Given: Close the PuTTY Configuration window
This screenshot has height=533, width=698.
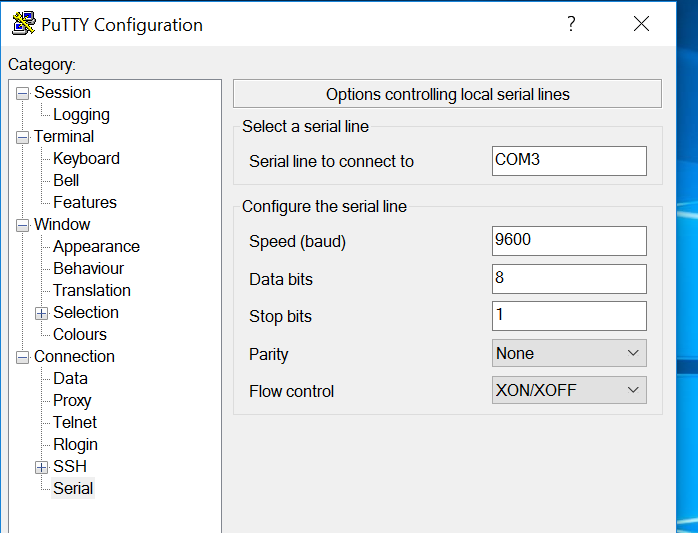Looking at the screenshot, I should [642, 24].
